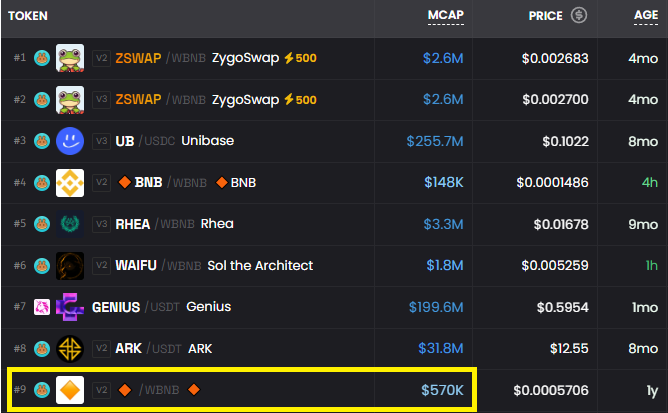Click the $570K market cap value
Viewport: 668px width, 413px height.
click(442, 390)
